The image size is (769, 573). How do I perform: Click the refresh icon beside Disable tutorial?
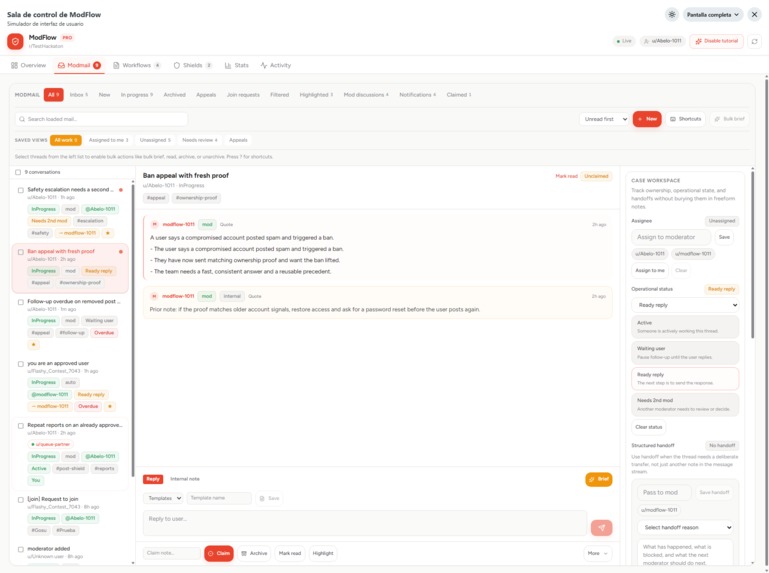tap(754, 41)
